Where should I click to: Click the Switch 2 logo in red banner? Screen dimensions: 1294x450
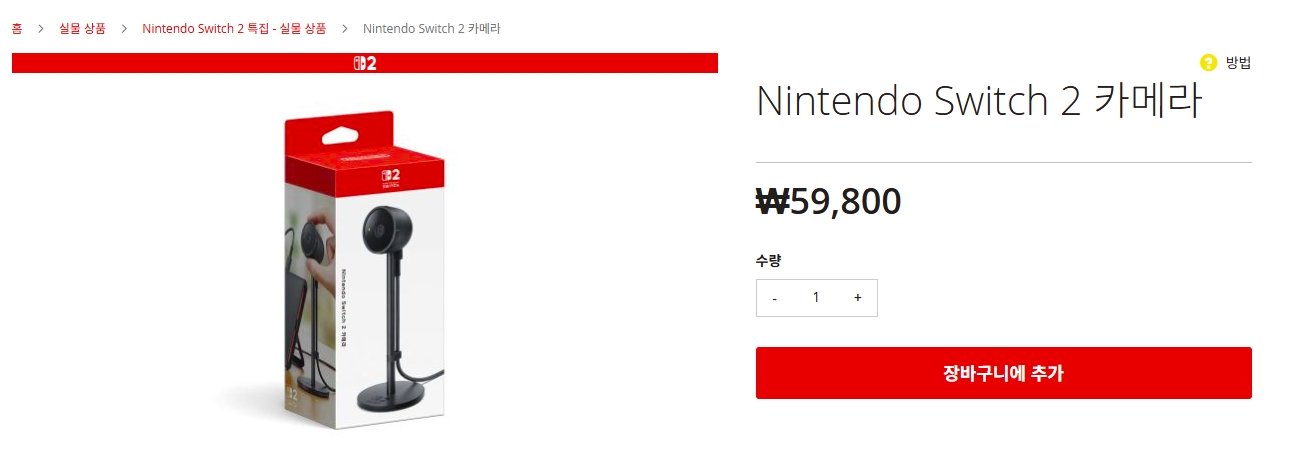(x=364, y=63)
